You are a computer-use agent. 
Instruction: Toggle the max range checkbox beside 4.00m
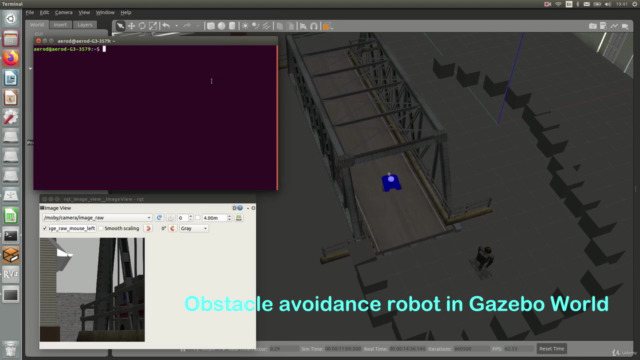[x=198, y=218]
